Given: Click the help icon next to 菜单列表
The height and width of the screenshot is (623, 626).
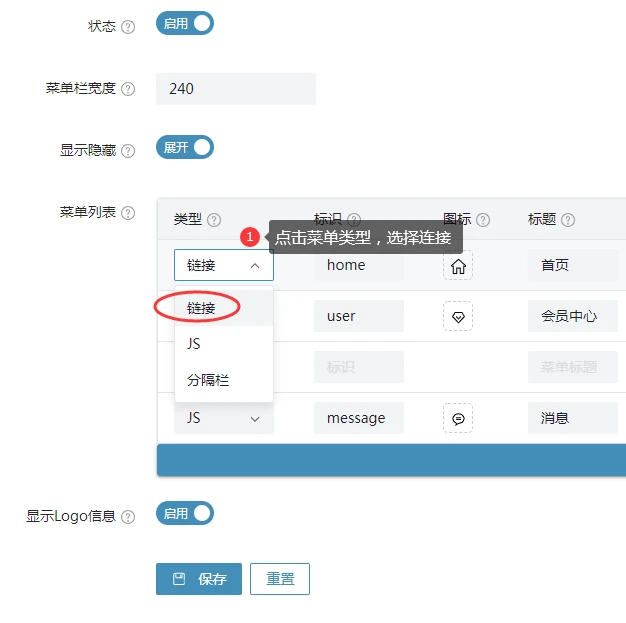Looking at the screenshot, I should 128,213.
